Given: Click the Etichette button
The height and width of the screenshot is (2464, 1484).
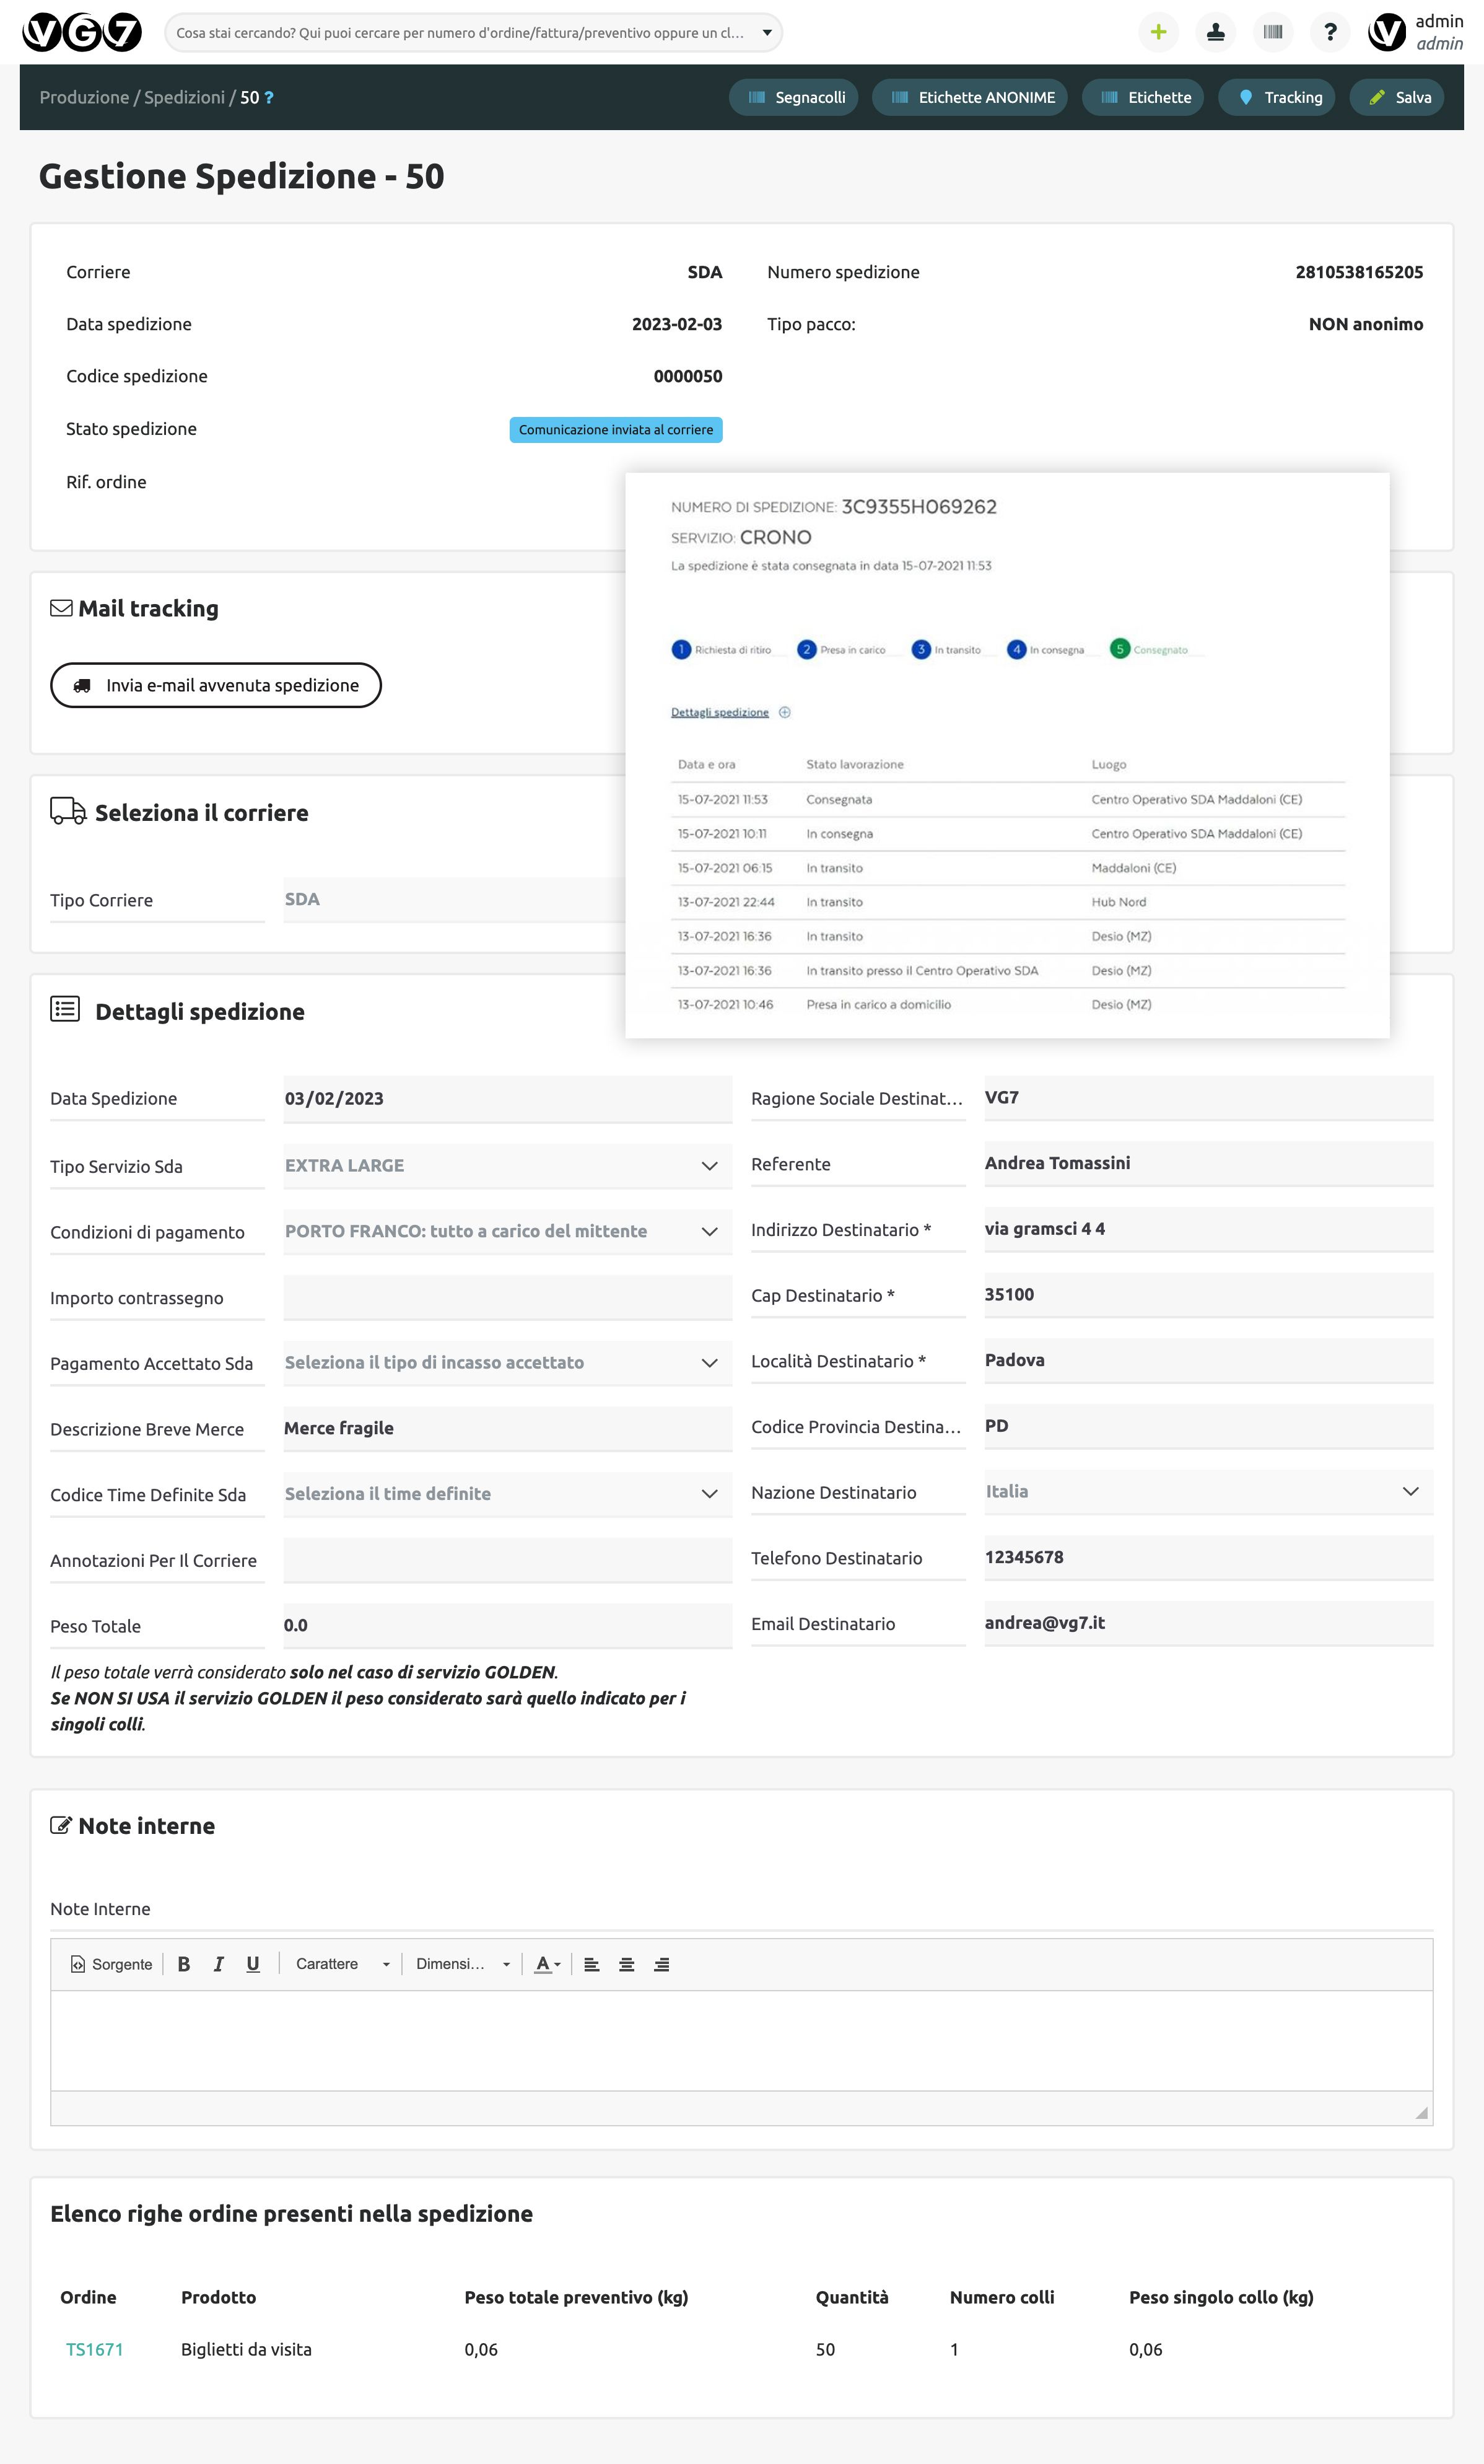Looking at the screenshot, I should click(x=1143, y=97).
